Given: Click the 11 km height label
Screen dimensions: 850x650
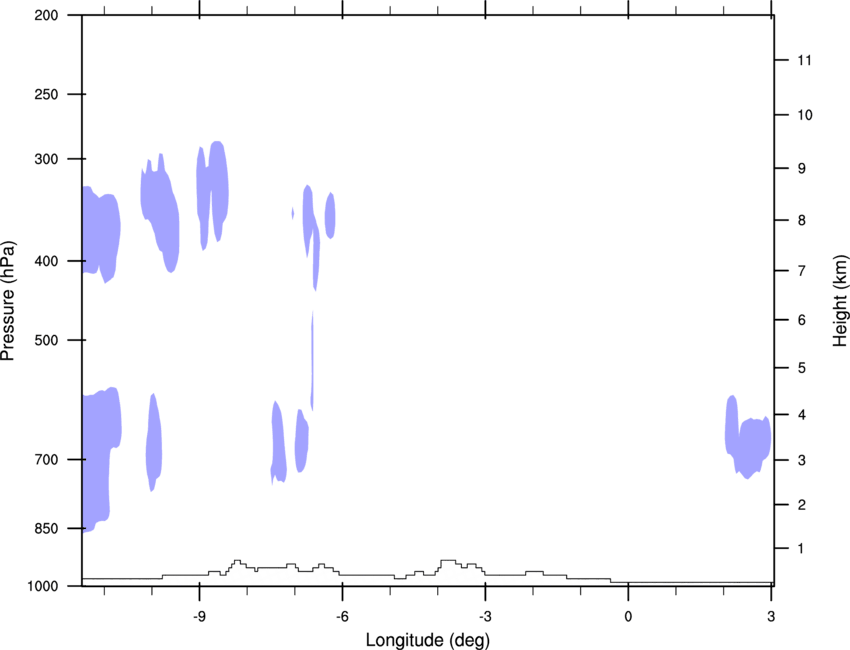Looking at the screenshot, I should (804, 60).
